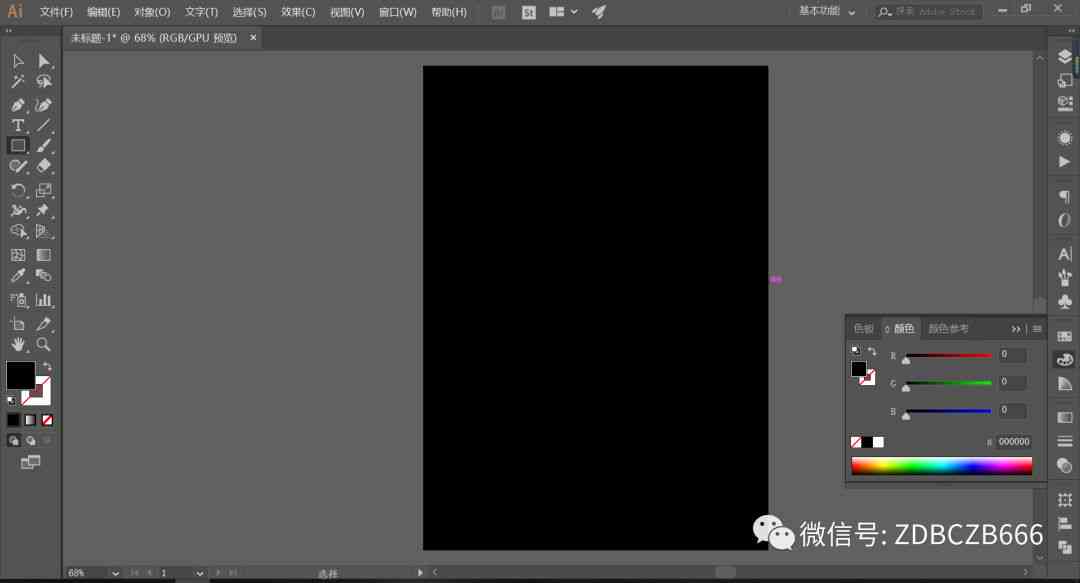The image size is (1080, 583).
Task: Select the Scale tool
Action: click(x=43, y=190)
